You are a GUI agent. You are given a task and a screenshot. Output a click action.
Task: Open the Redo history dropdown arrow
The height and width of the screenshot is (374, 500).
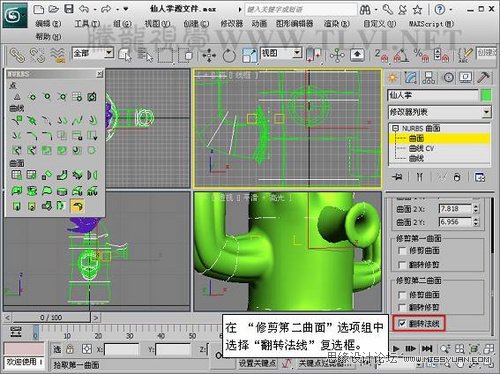point(118,10)
